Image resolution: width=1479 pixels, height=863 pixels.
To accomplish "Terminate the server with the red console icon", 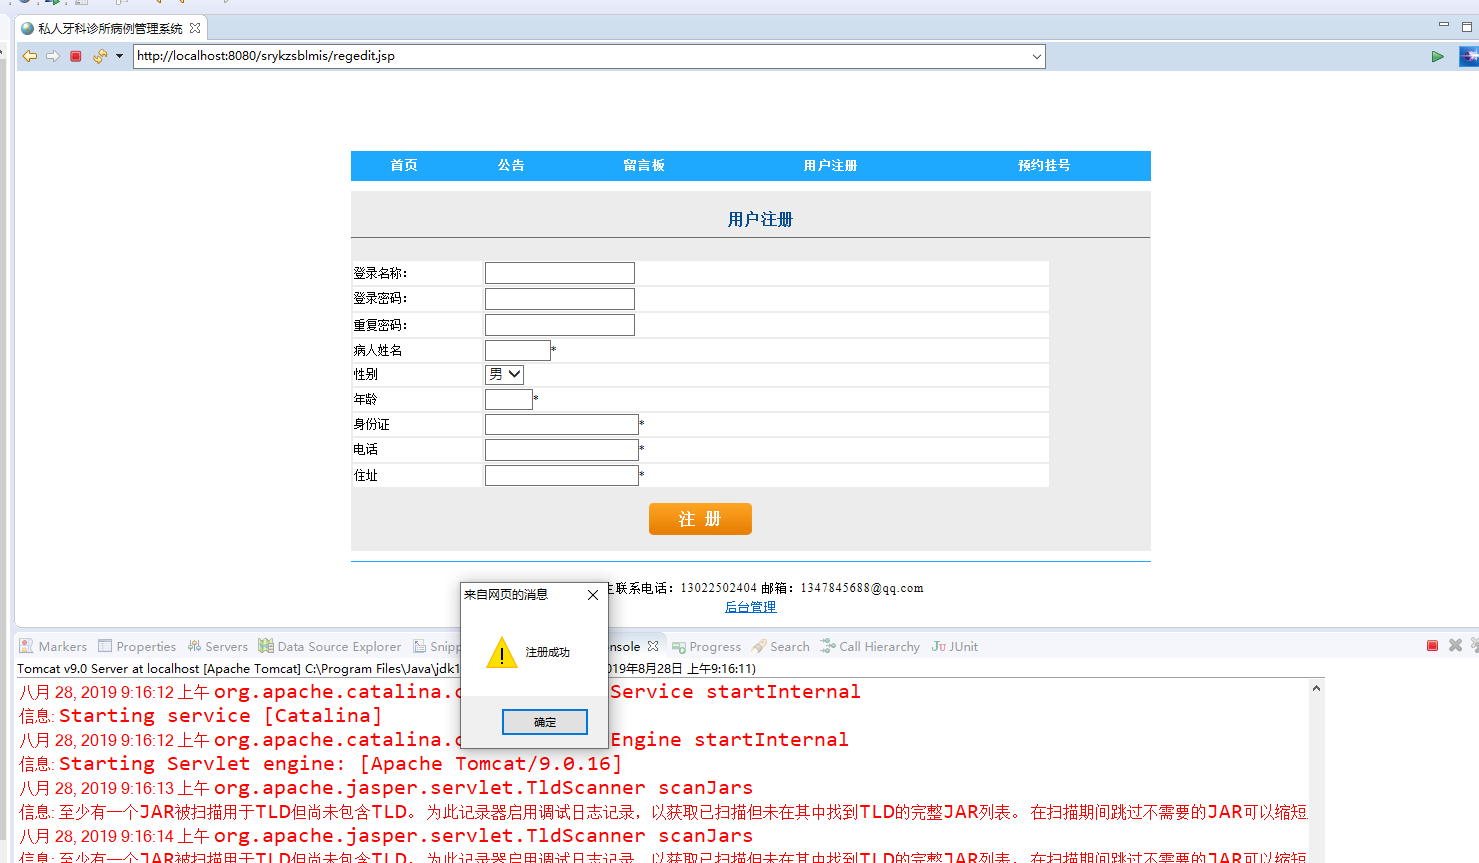I will coord(1432,645).
